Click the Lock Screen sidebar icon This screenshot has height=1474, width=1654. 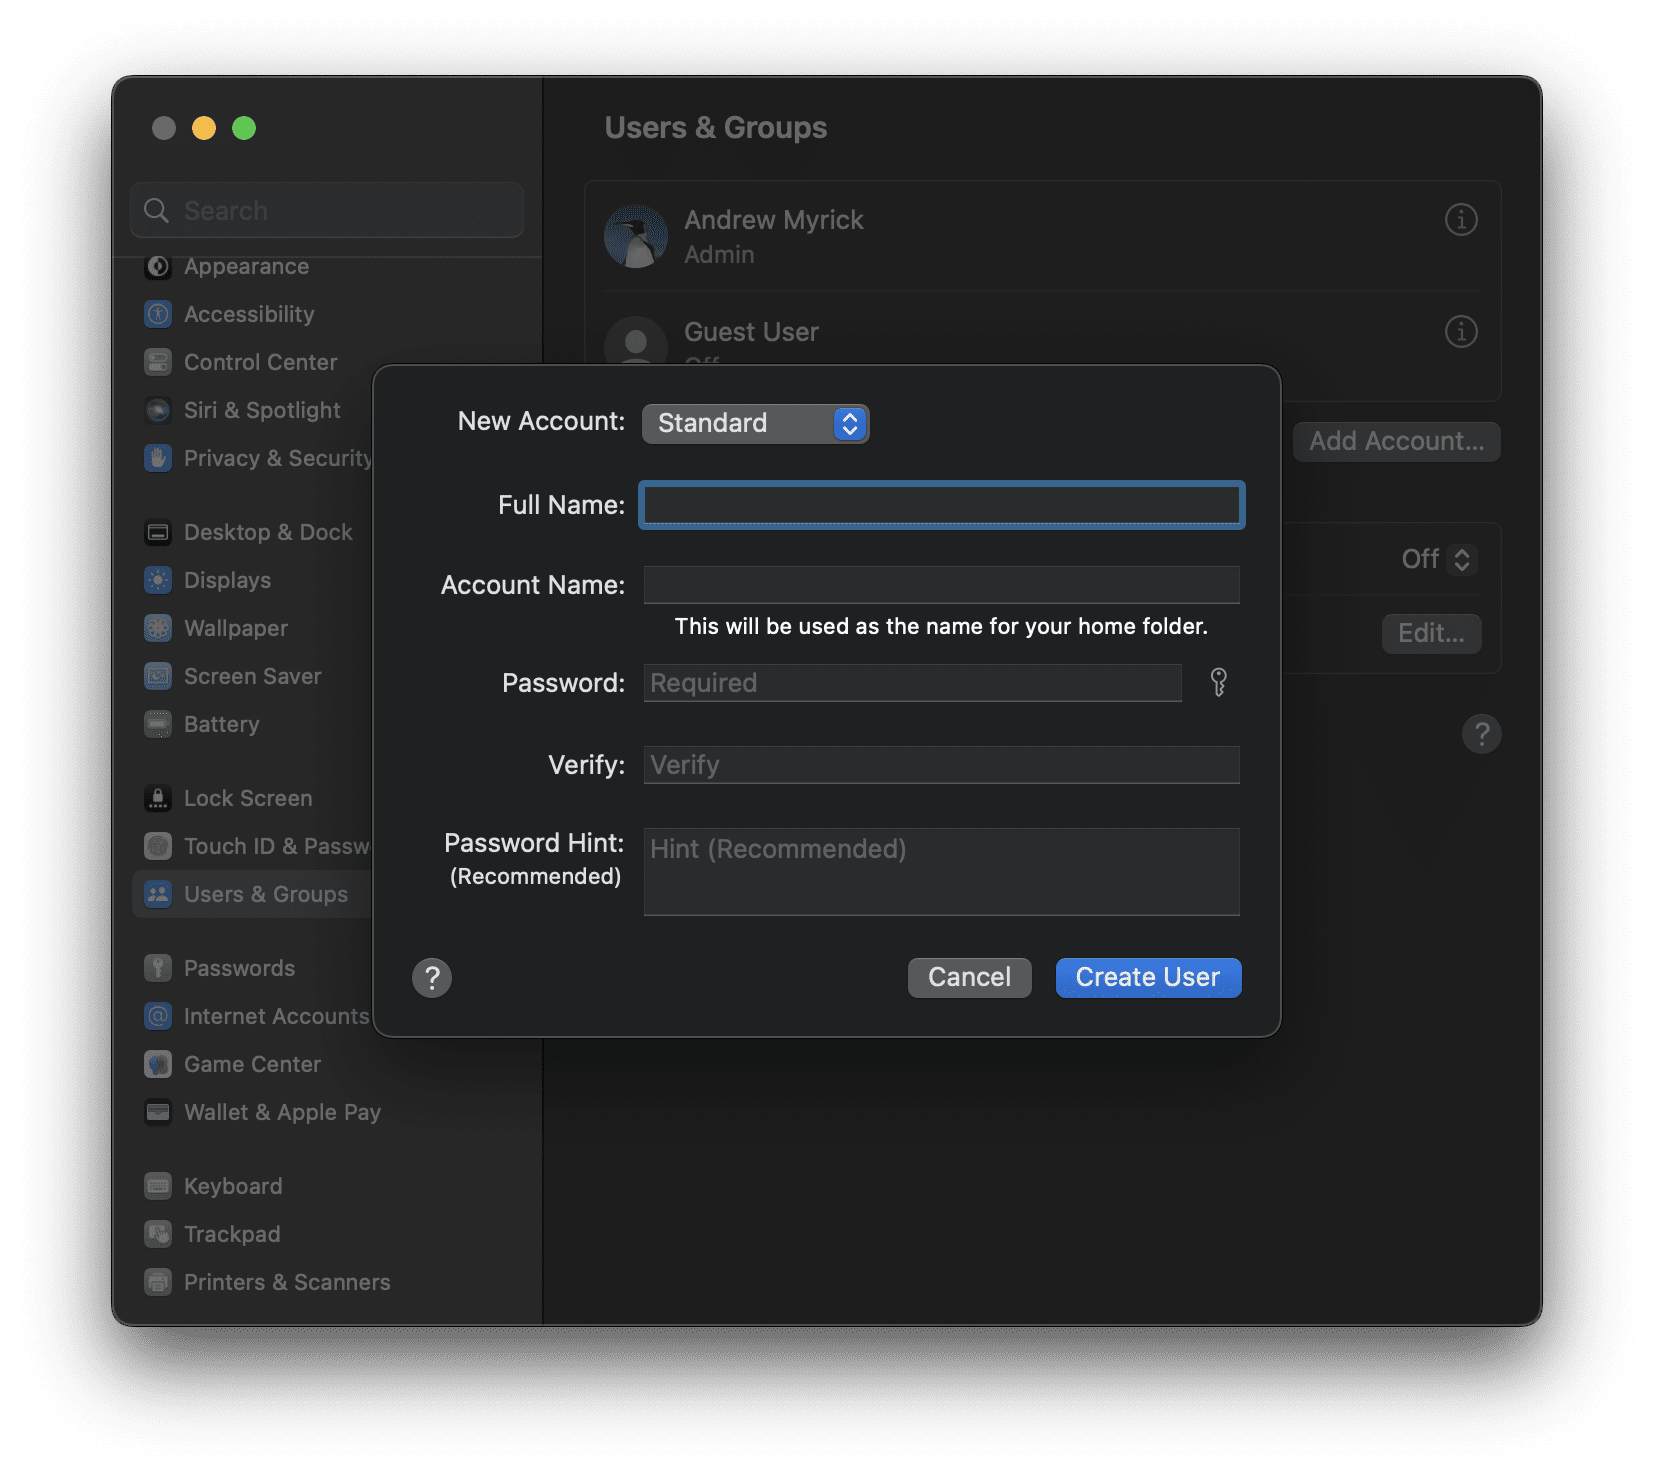pyautogui.click(x=158, y=798)
